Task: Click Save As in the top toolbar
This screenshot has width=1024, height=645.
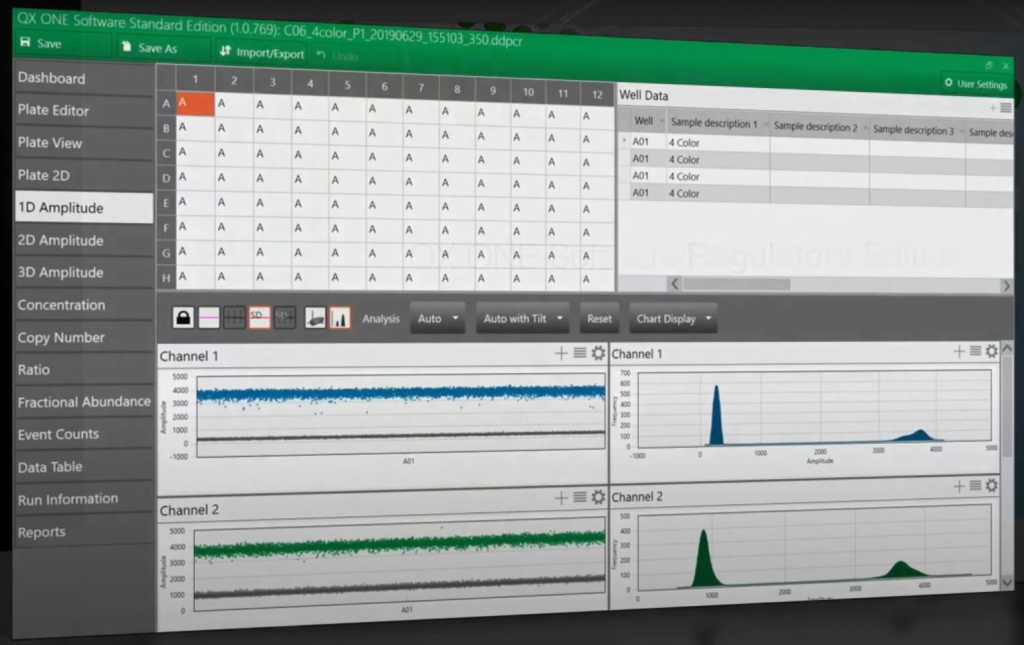Action: [x=148, y=48]
